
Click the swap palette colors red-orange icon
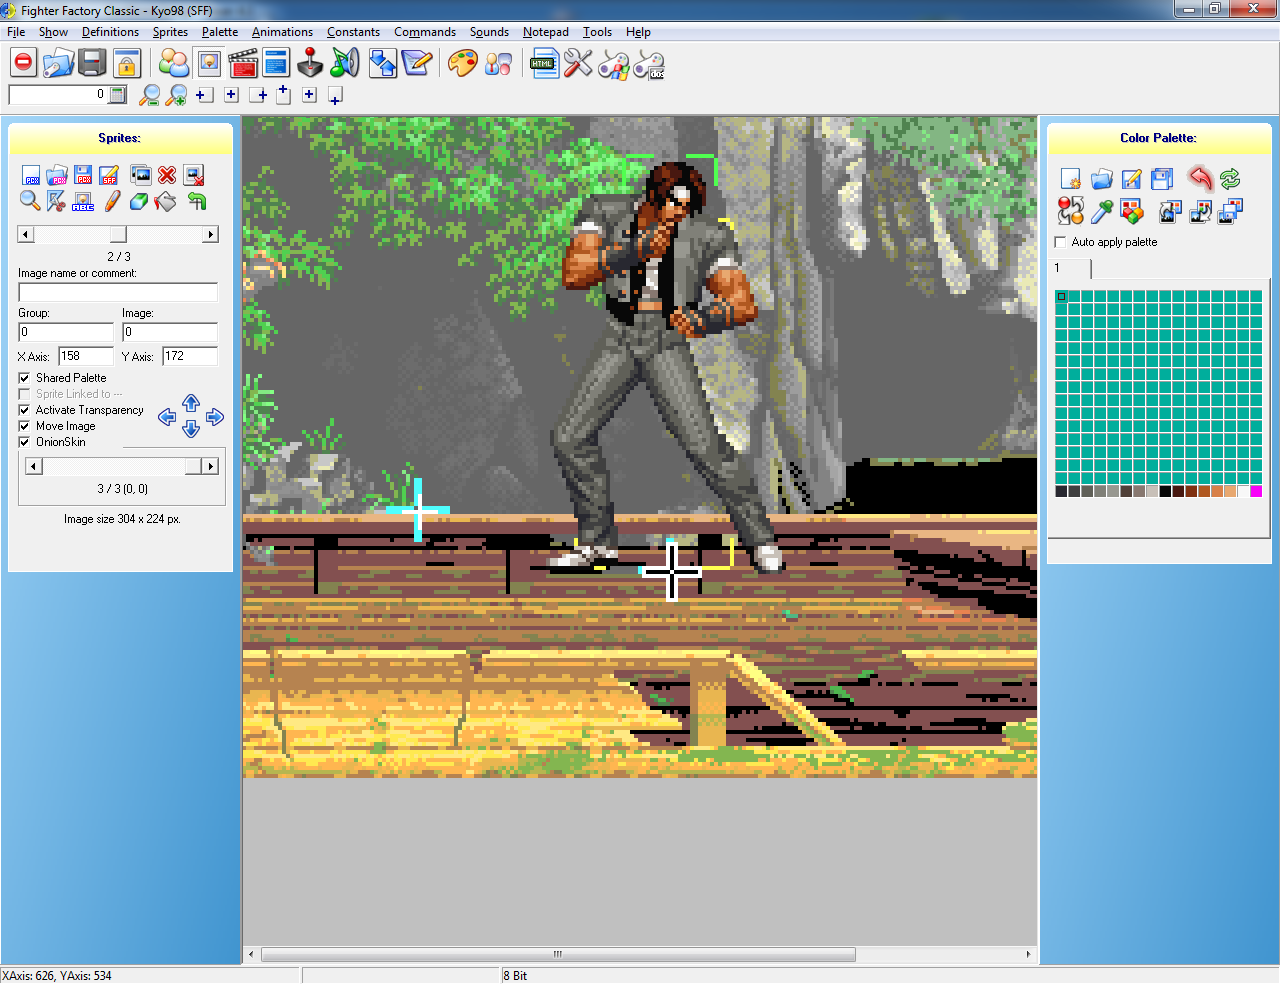pyautogui.click(x=1070, y=211)
